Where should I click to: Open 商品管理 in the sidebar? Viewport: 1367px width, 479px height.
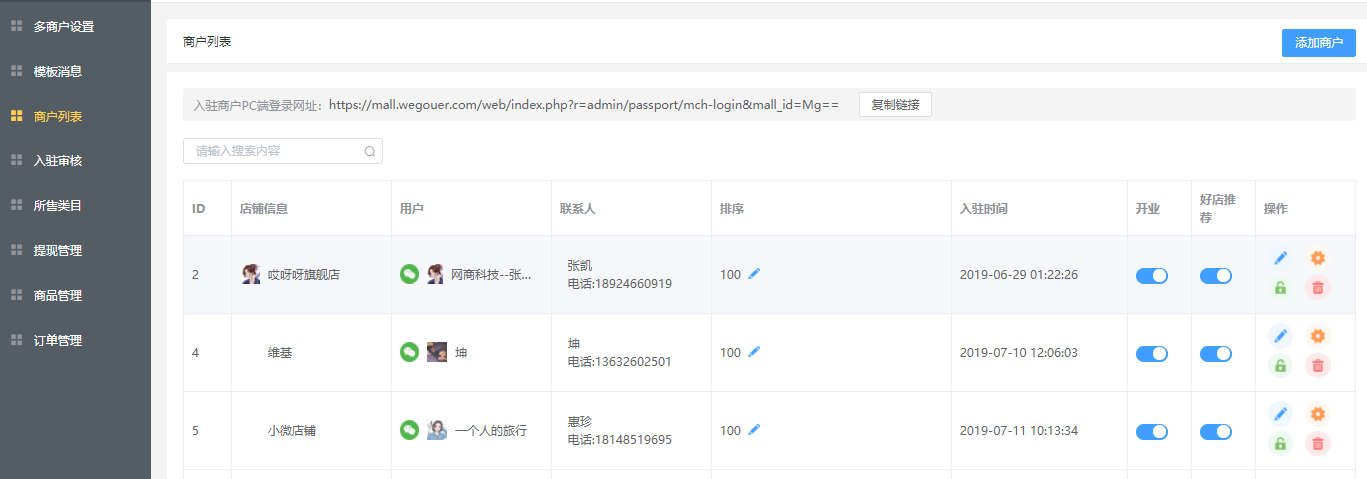tap(57, 296)
